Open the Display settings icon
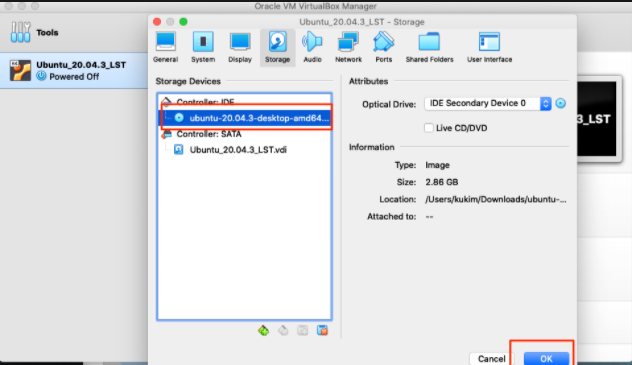The height and width of the screenshot is (365, 632). click(x=240, y=48)
